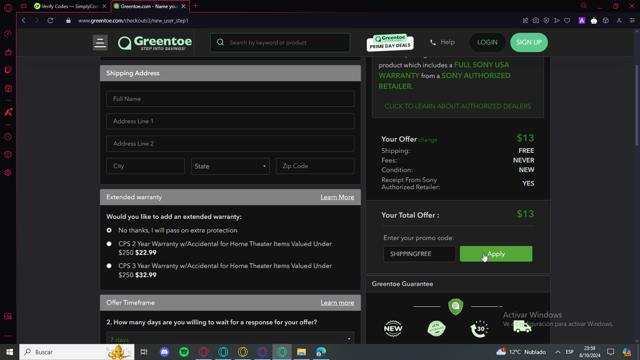Screen dimensions: 640x360
Task: Open the offer timeframe days dropdown
Action: point(230,338)
